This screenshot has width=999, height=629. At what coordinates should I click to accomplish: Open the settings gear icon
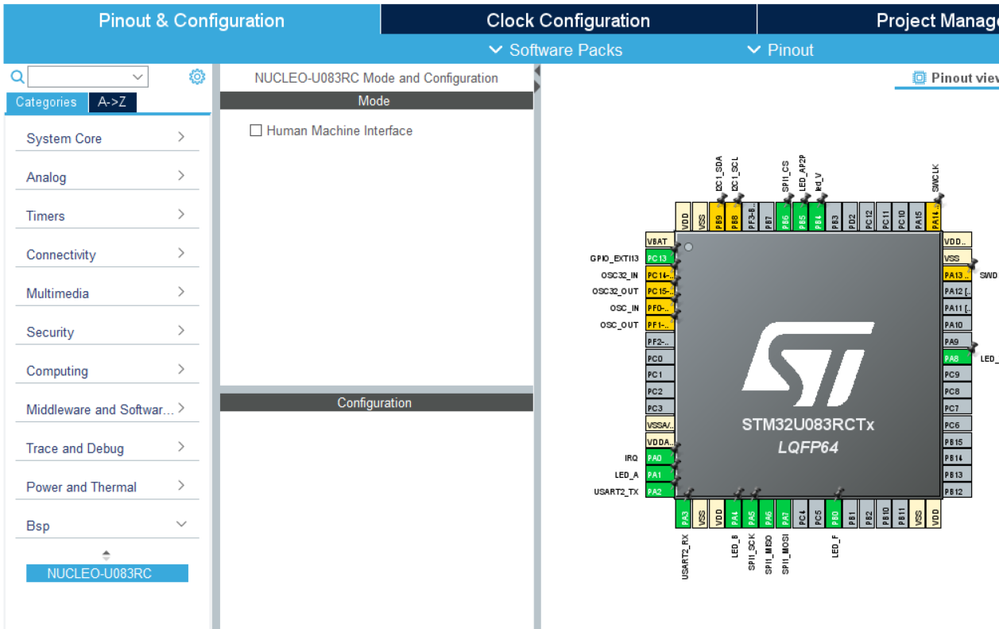[197, 77]
